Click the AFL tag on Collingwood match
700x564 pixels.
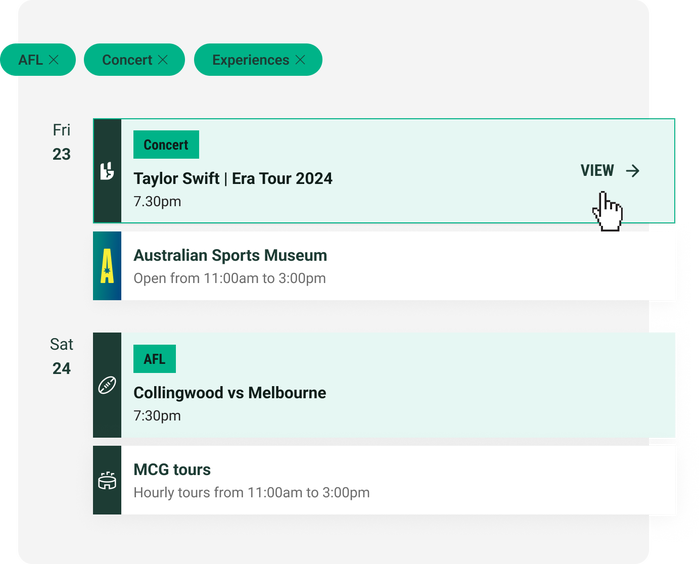(x=154, y=359)
